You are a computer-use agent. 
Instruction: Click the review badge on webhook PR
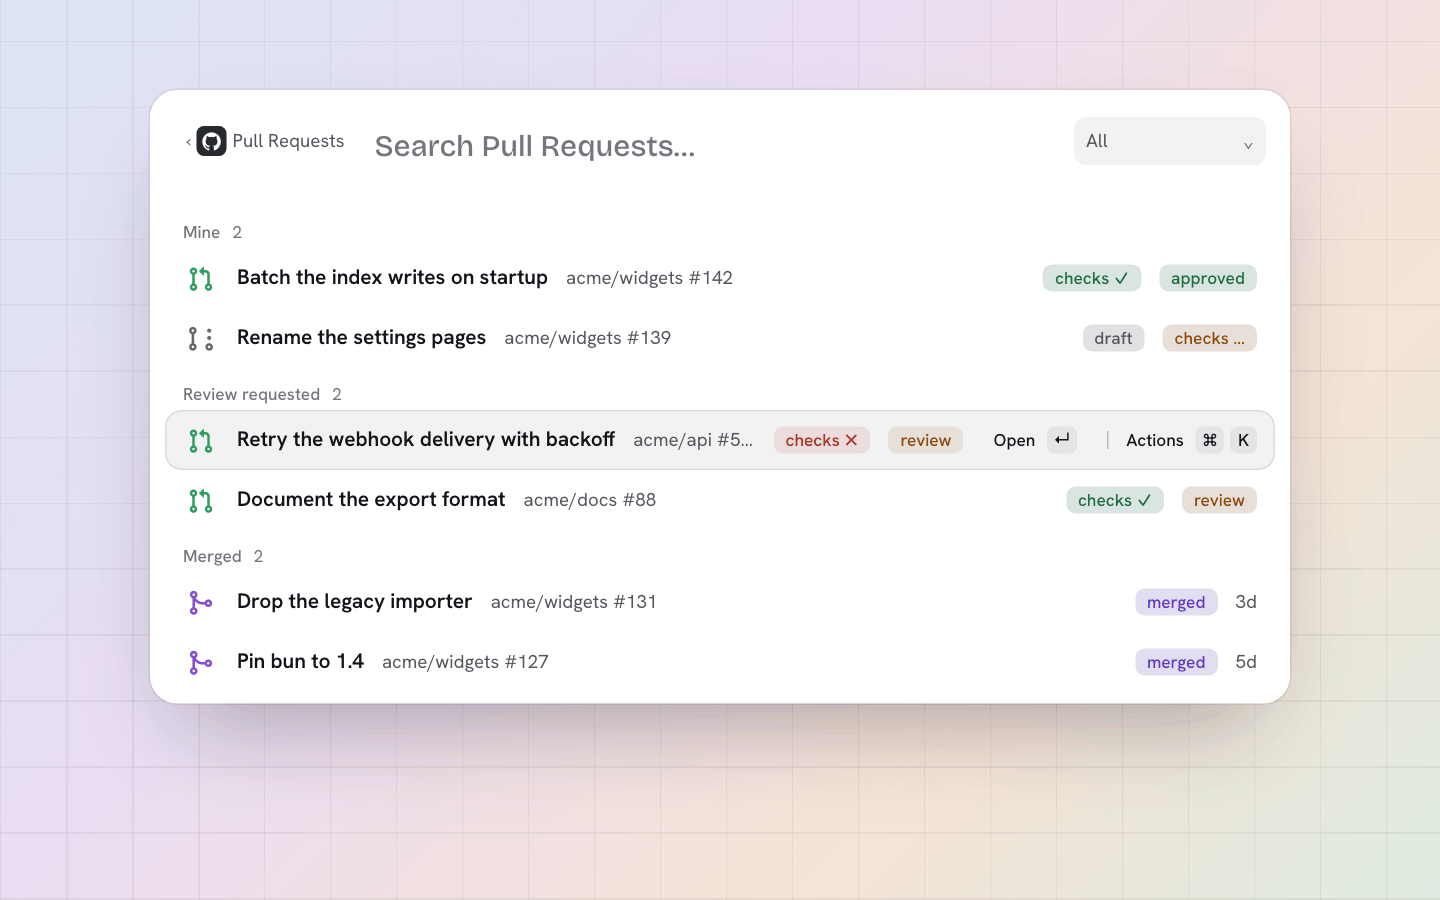[x=925, y=440]
